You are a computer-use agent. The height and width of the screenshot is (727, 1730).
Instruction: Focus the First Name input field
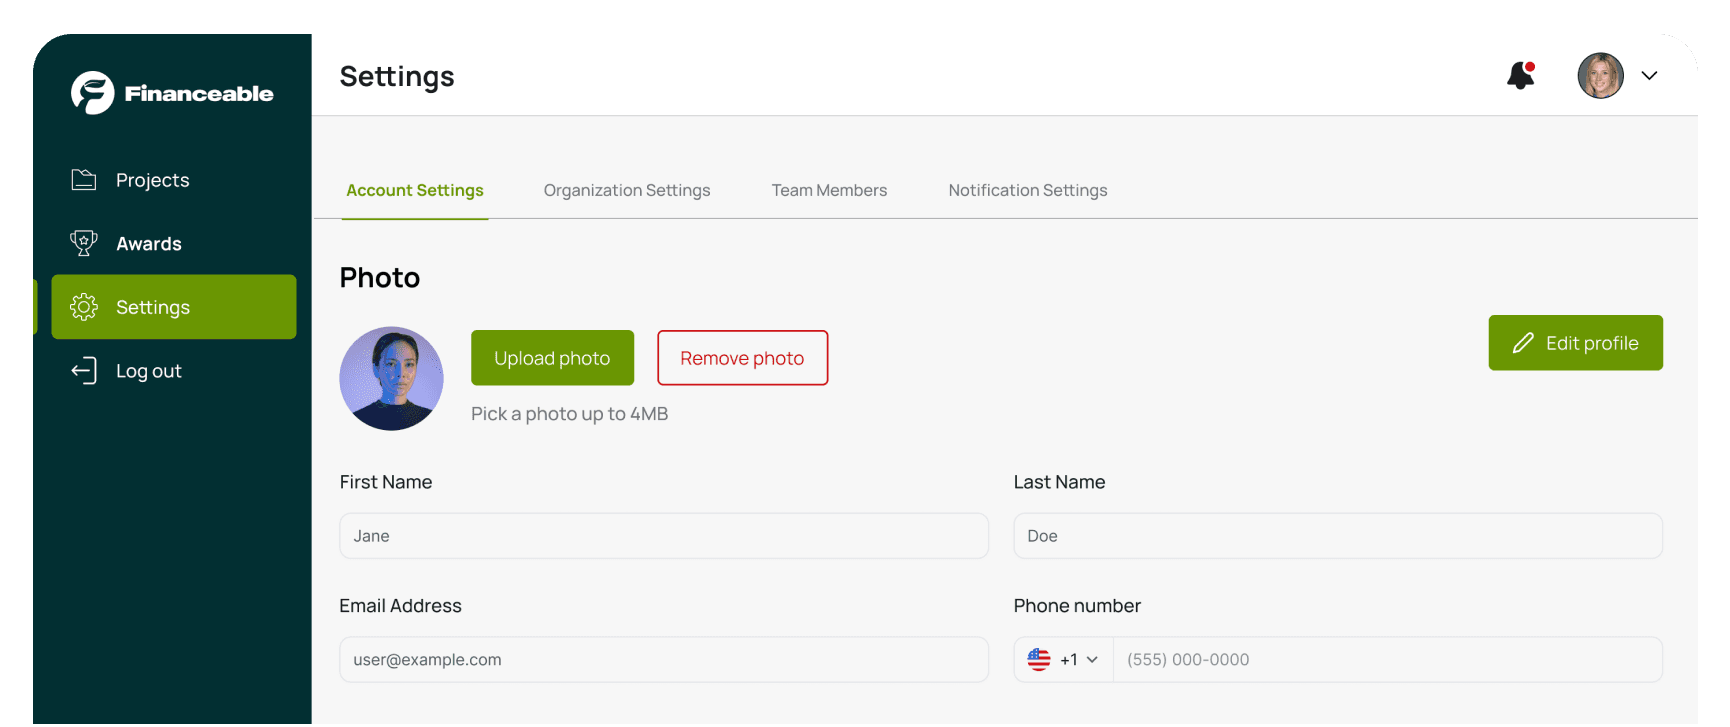664,536
